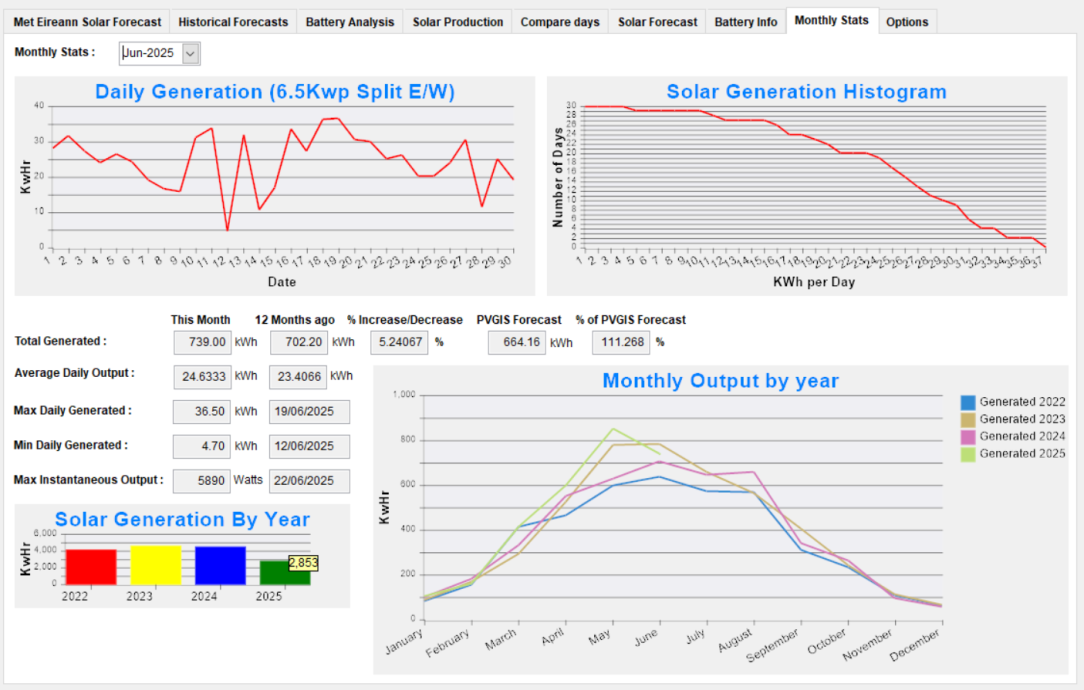Click the Max Instantaneous Output 5890 field
The width and height of the screenshot is (1084, 690).
click(202, 481)
